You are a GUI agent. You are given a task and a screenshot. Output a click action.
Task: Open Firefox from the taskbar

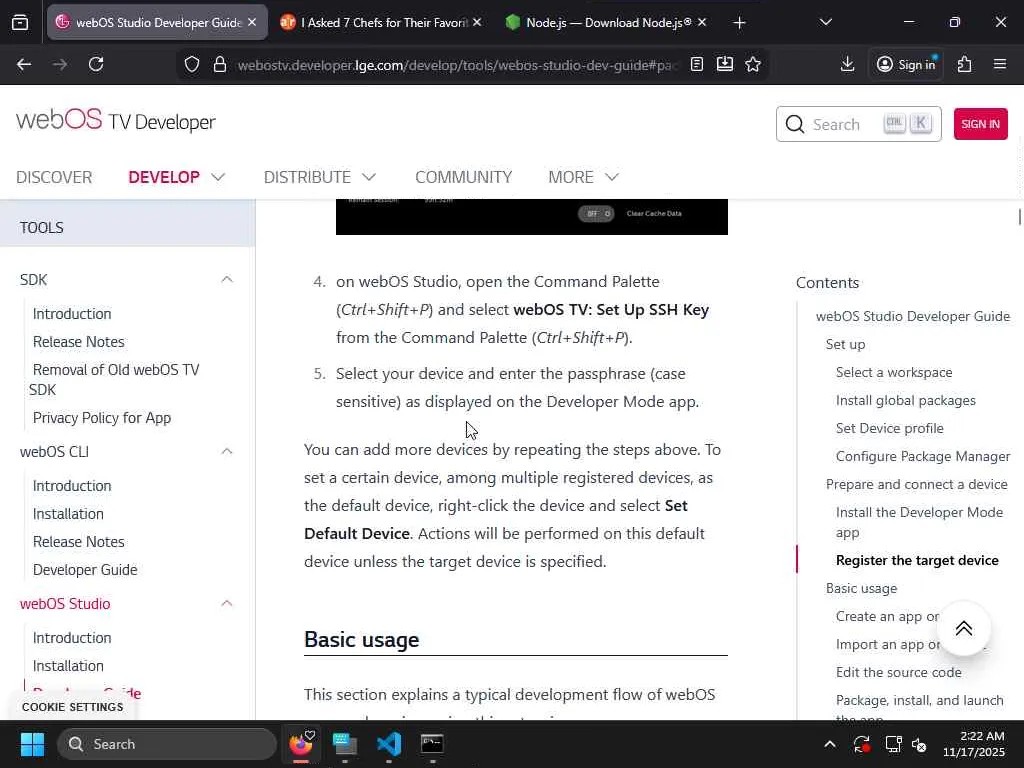(x=301, y=744)
